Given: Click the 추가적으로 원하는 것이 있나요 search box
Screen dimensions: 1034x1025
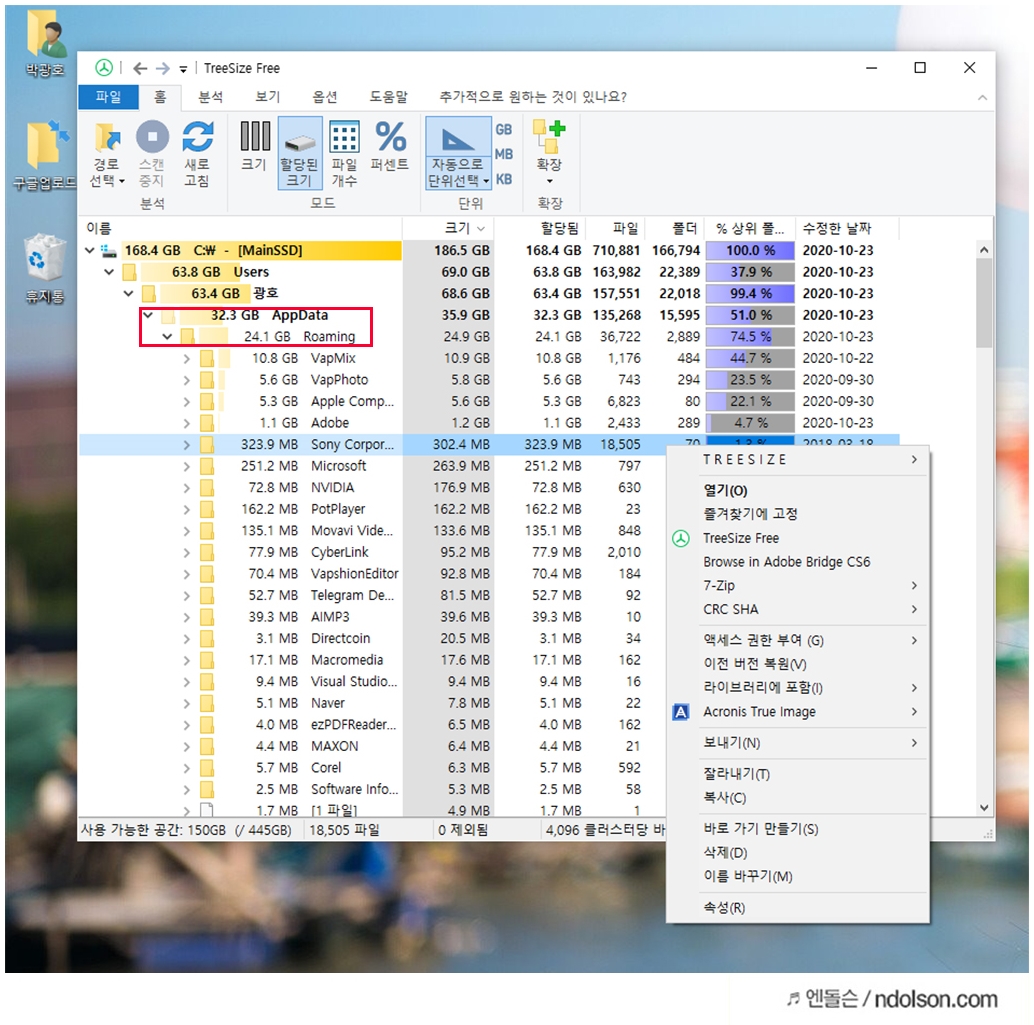Looking at the screenshot, I should point(533,96).
